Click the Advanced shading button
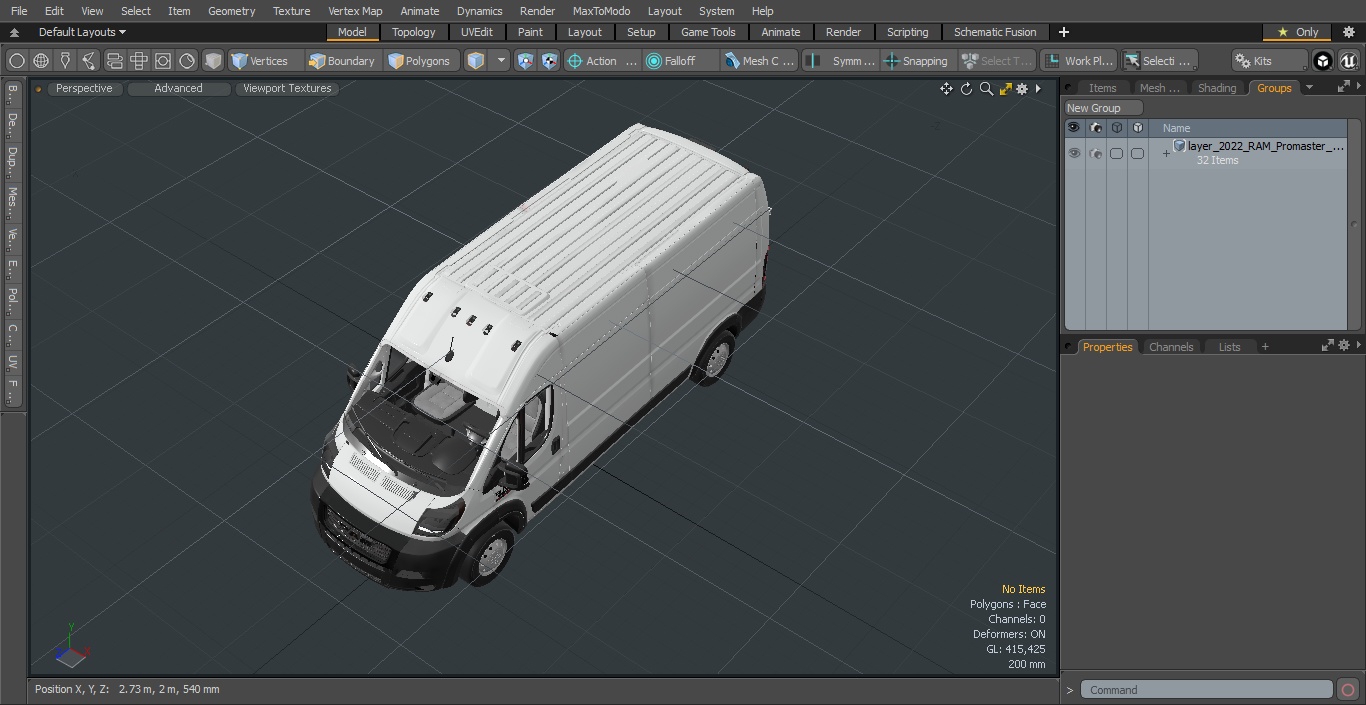The height and width of the screenshot is (705, 1366). click(178, 88)
